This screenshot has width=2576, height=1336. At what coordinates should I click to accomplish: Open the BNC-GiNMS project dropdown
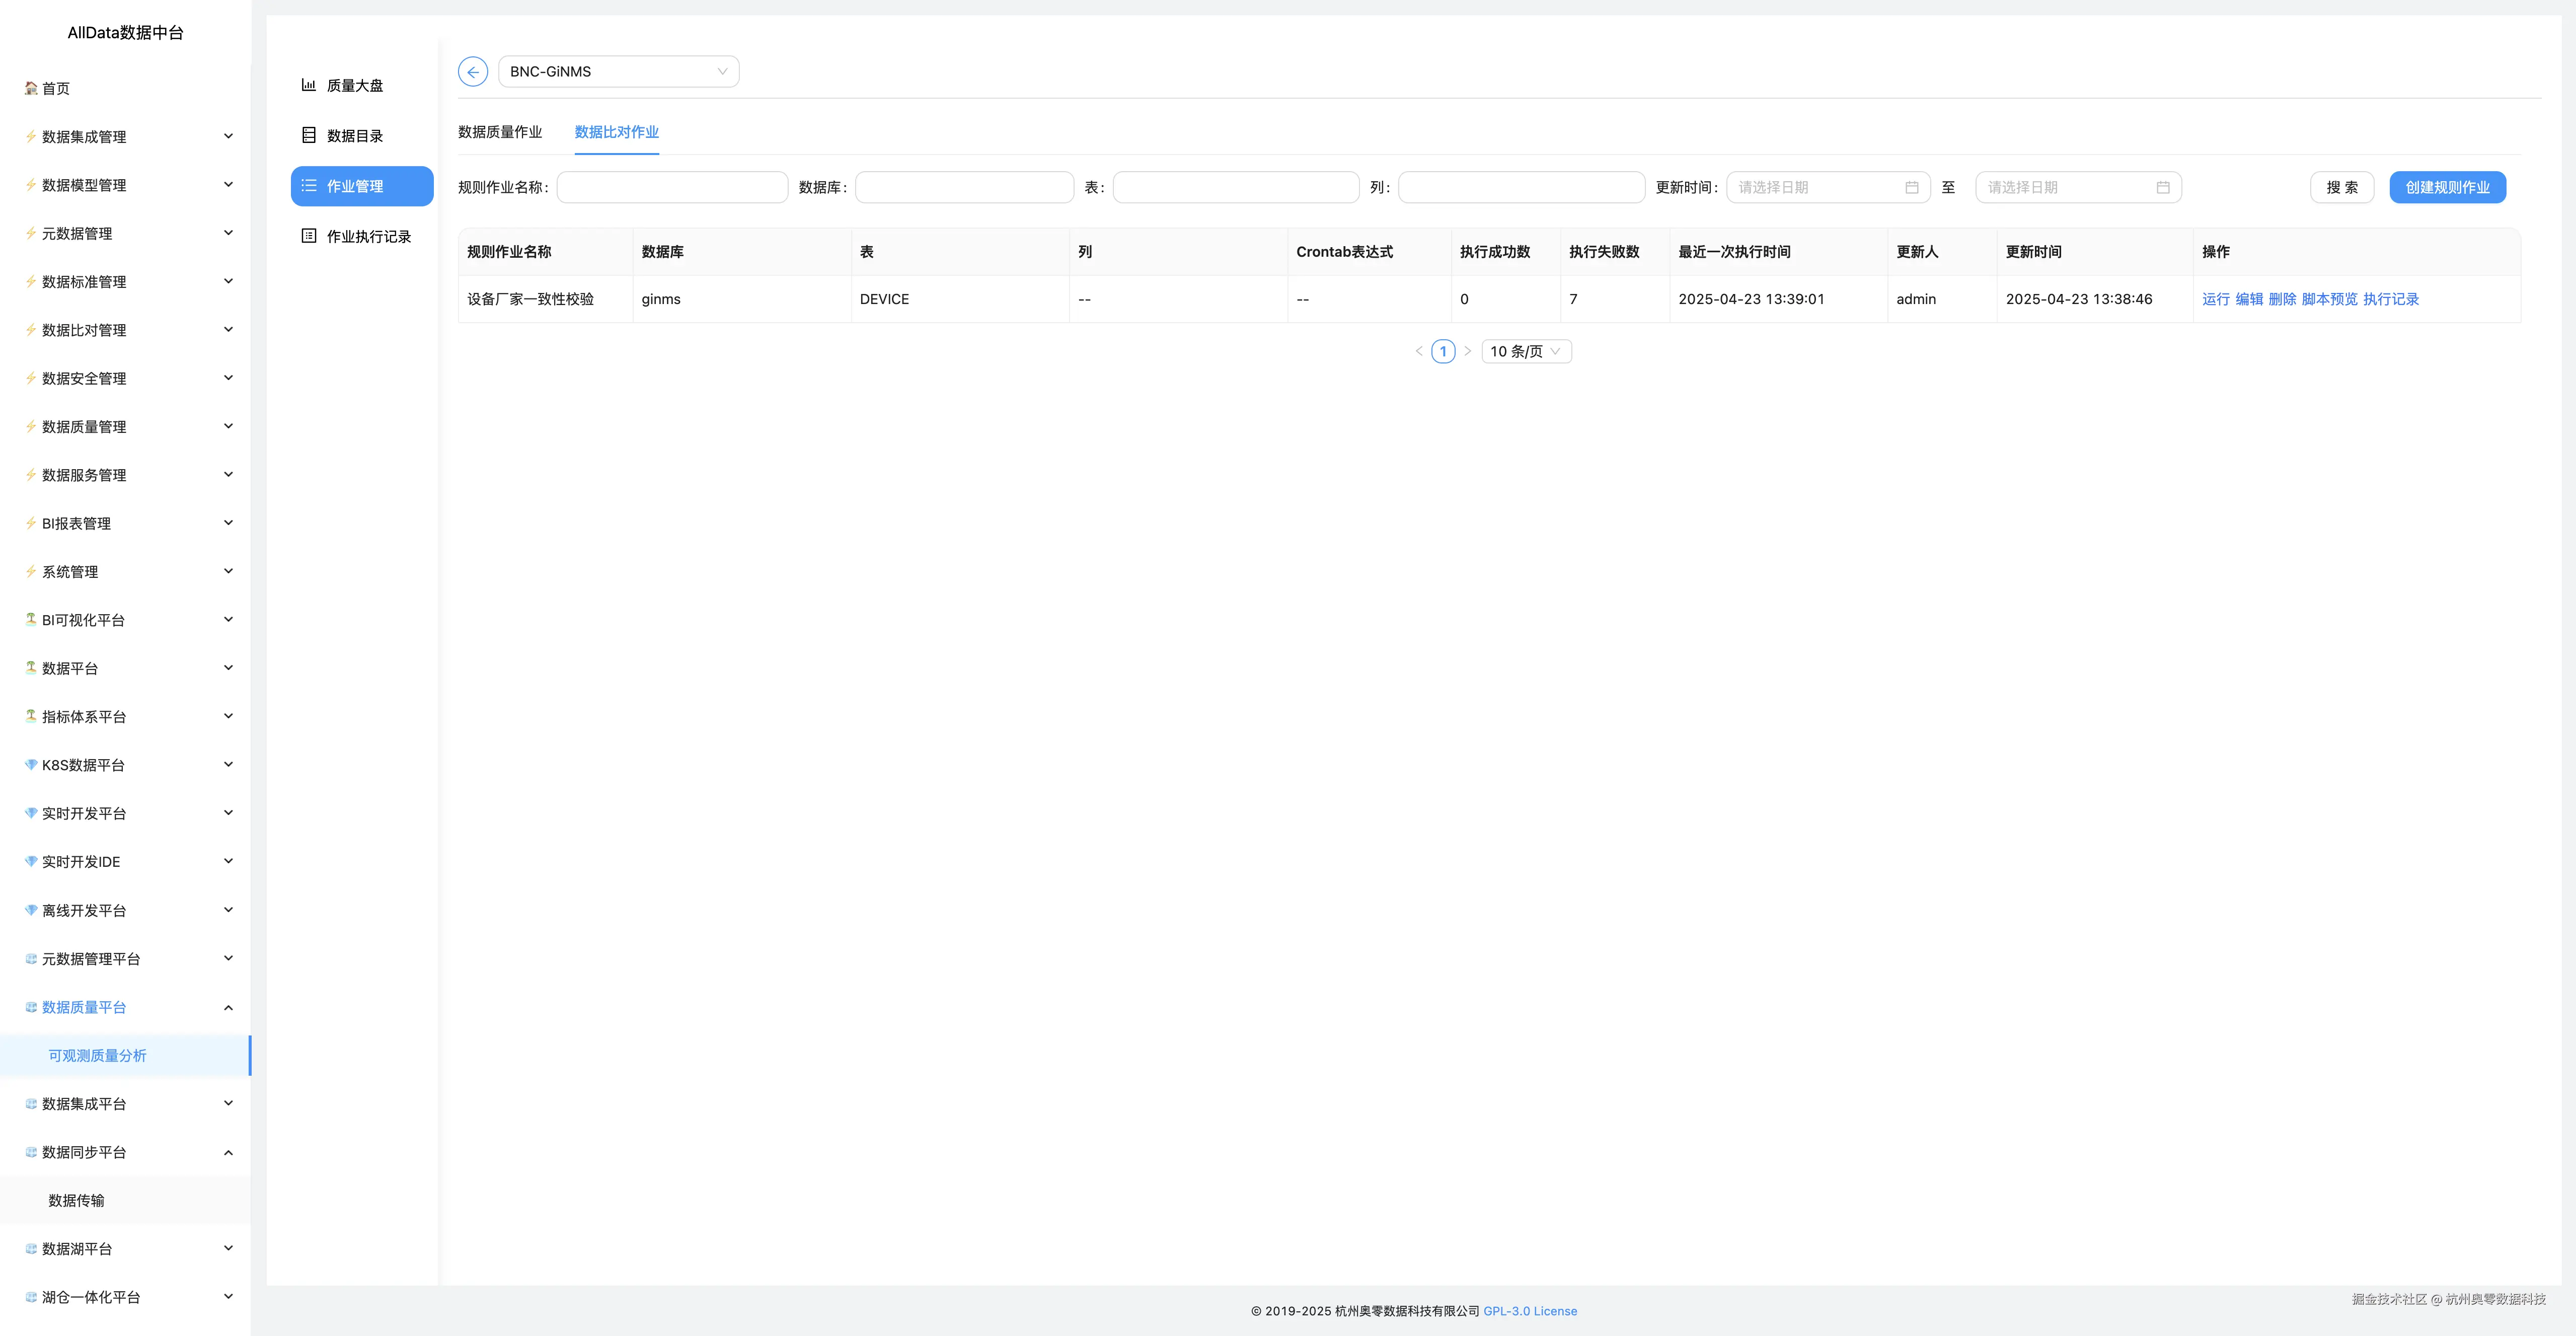tap(618, 72)
